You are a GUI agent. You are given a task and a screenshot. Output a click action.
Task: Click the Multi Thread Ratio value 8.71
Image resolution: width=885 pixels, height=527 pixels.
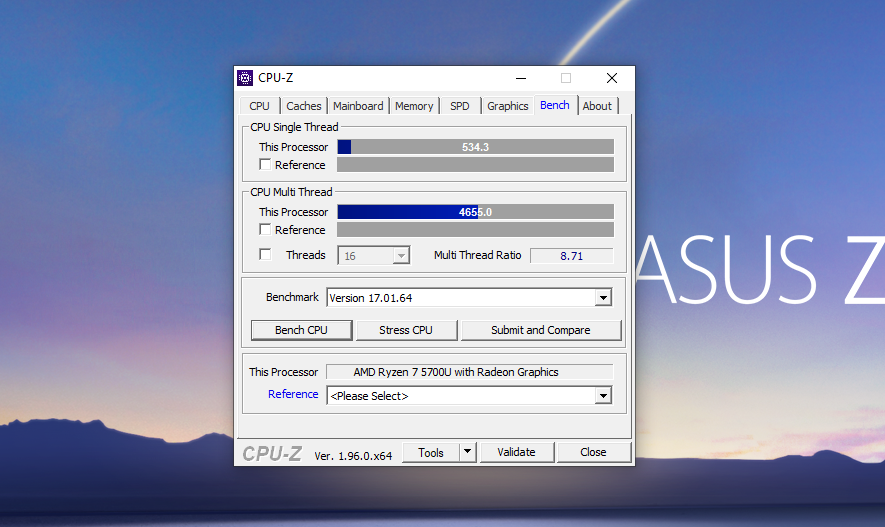[571, 256]
